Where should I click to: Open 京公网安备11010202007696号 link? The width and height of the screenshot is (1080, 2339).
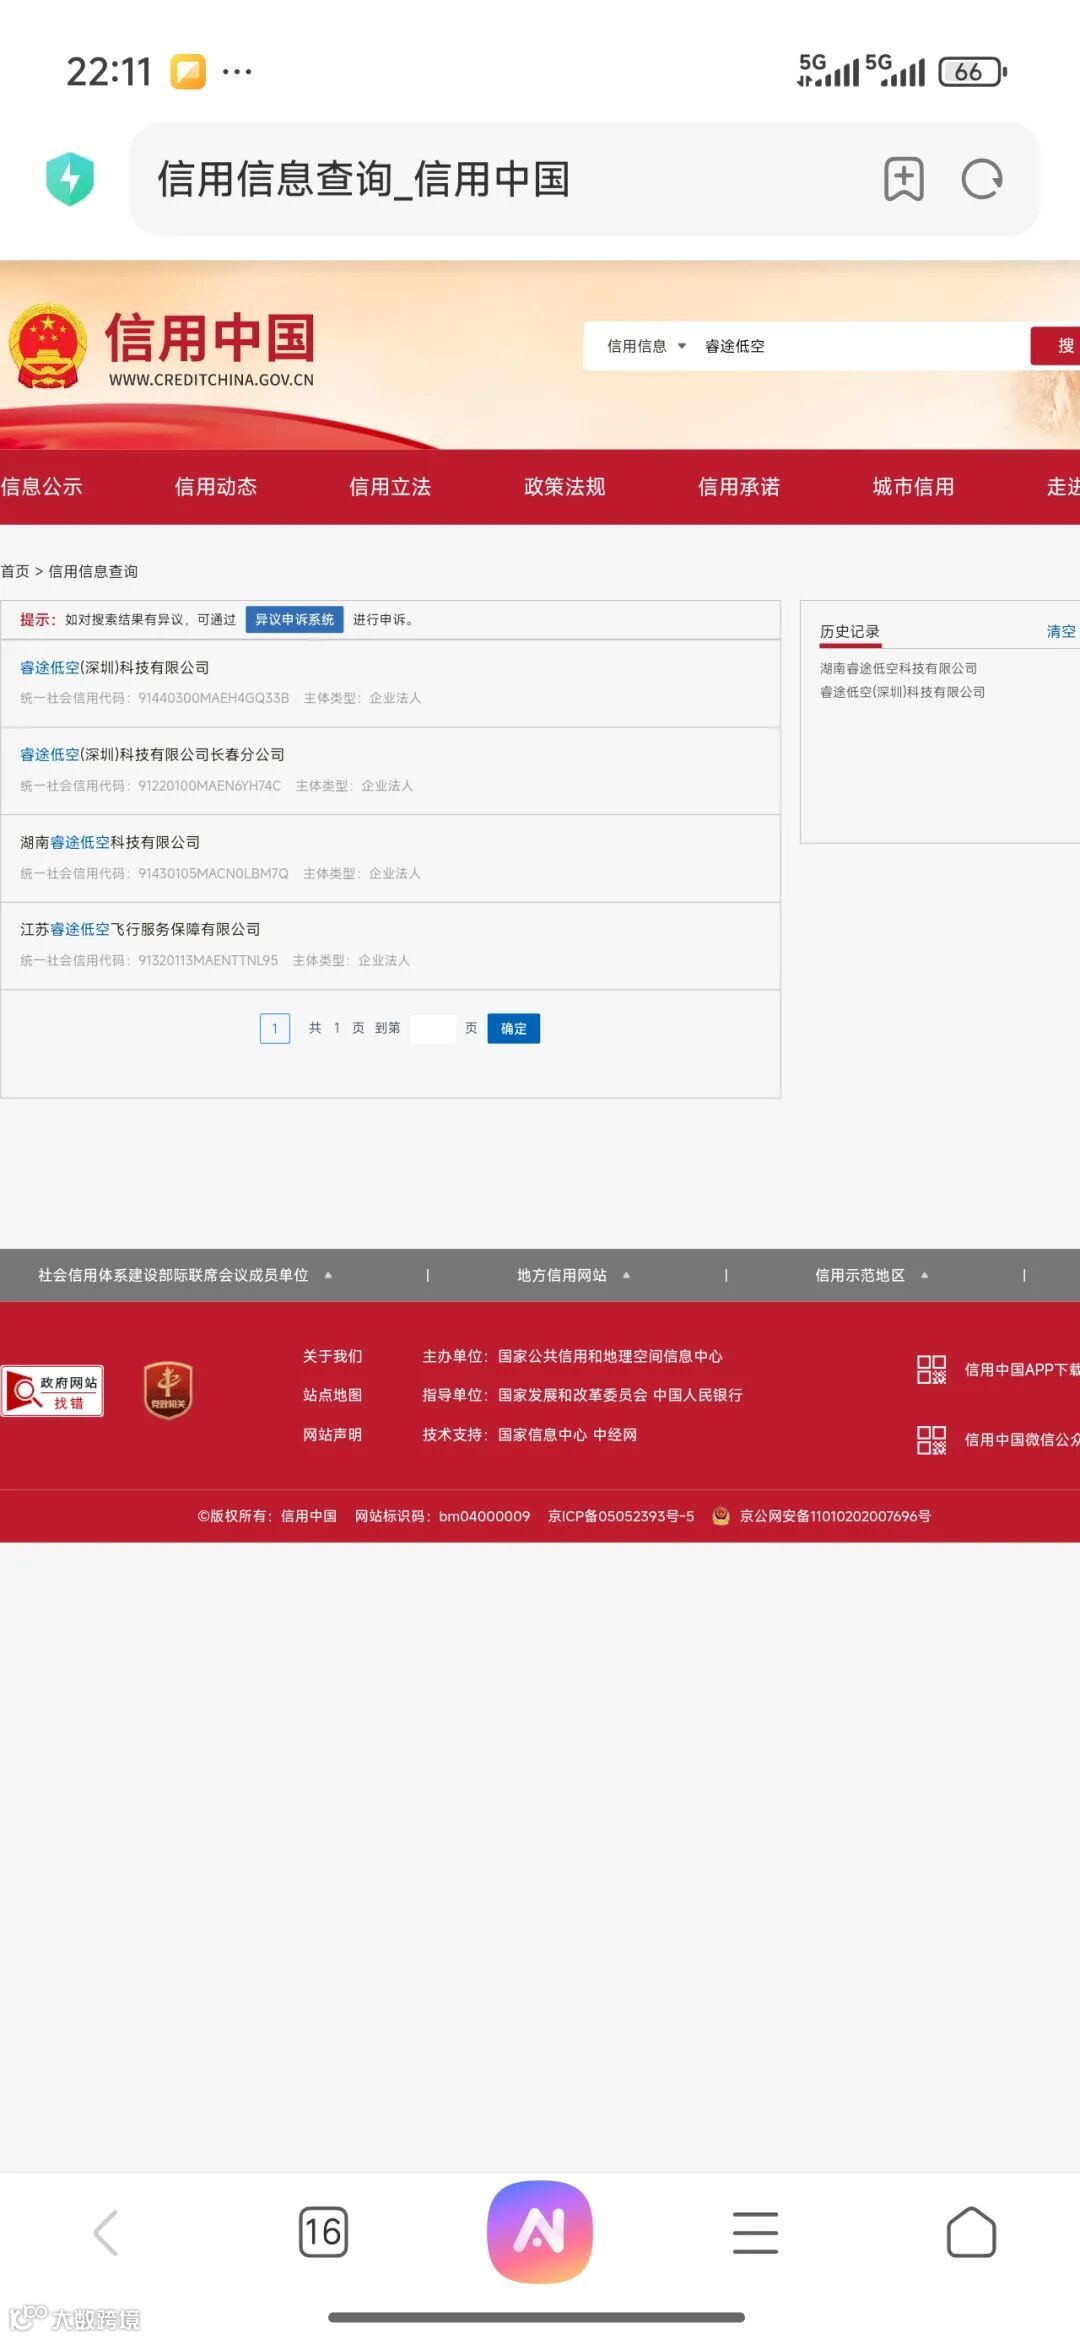point(835,1516)
